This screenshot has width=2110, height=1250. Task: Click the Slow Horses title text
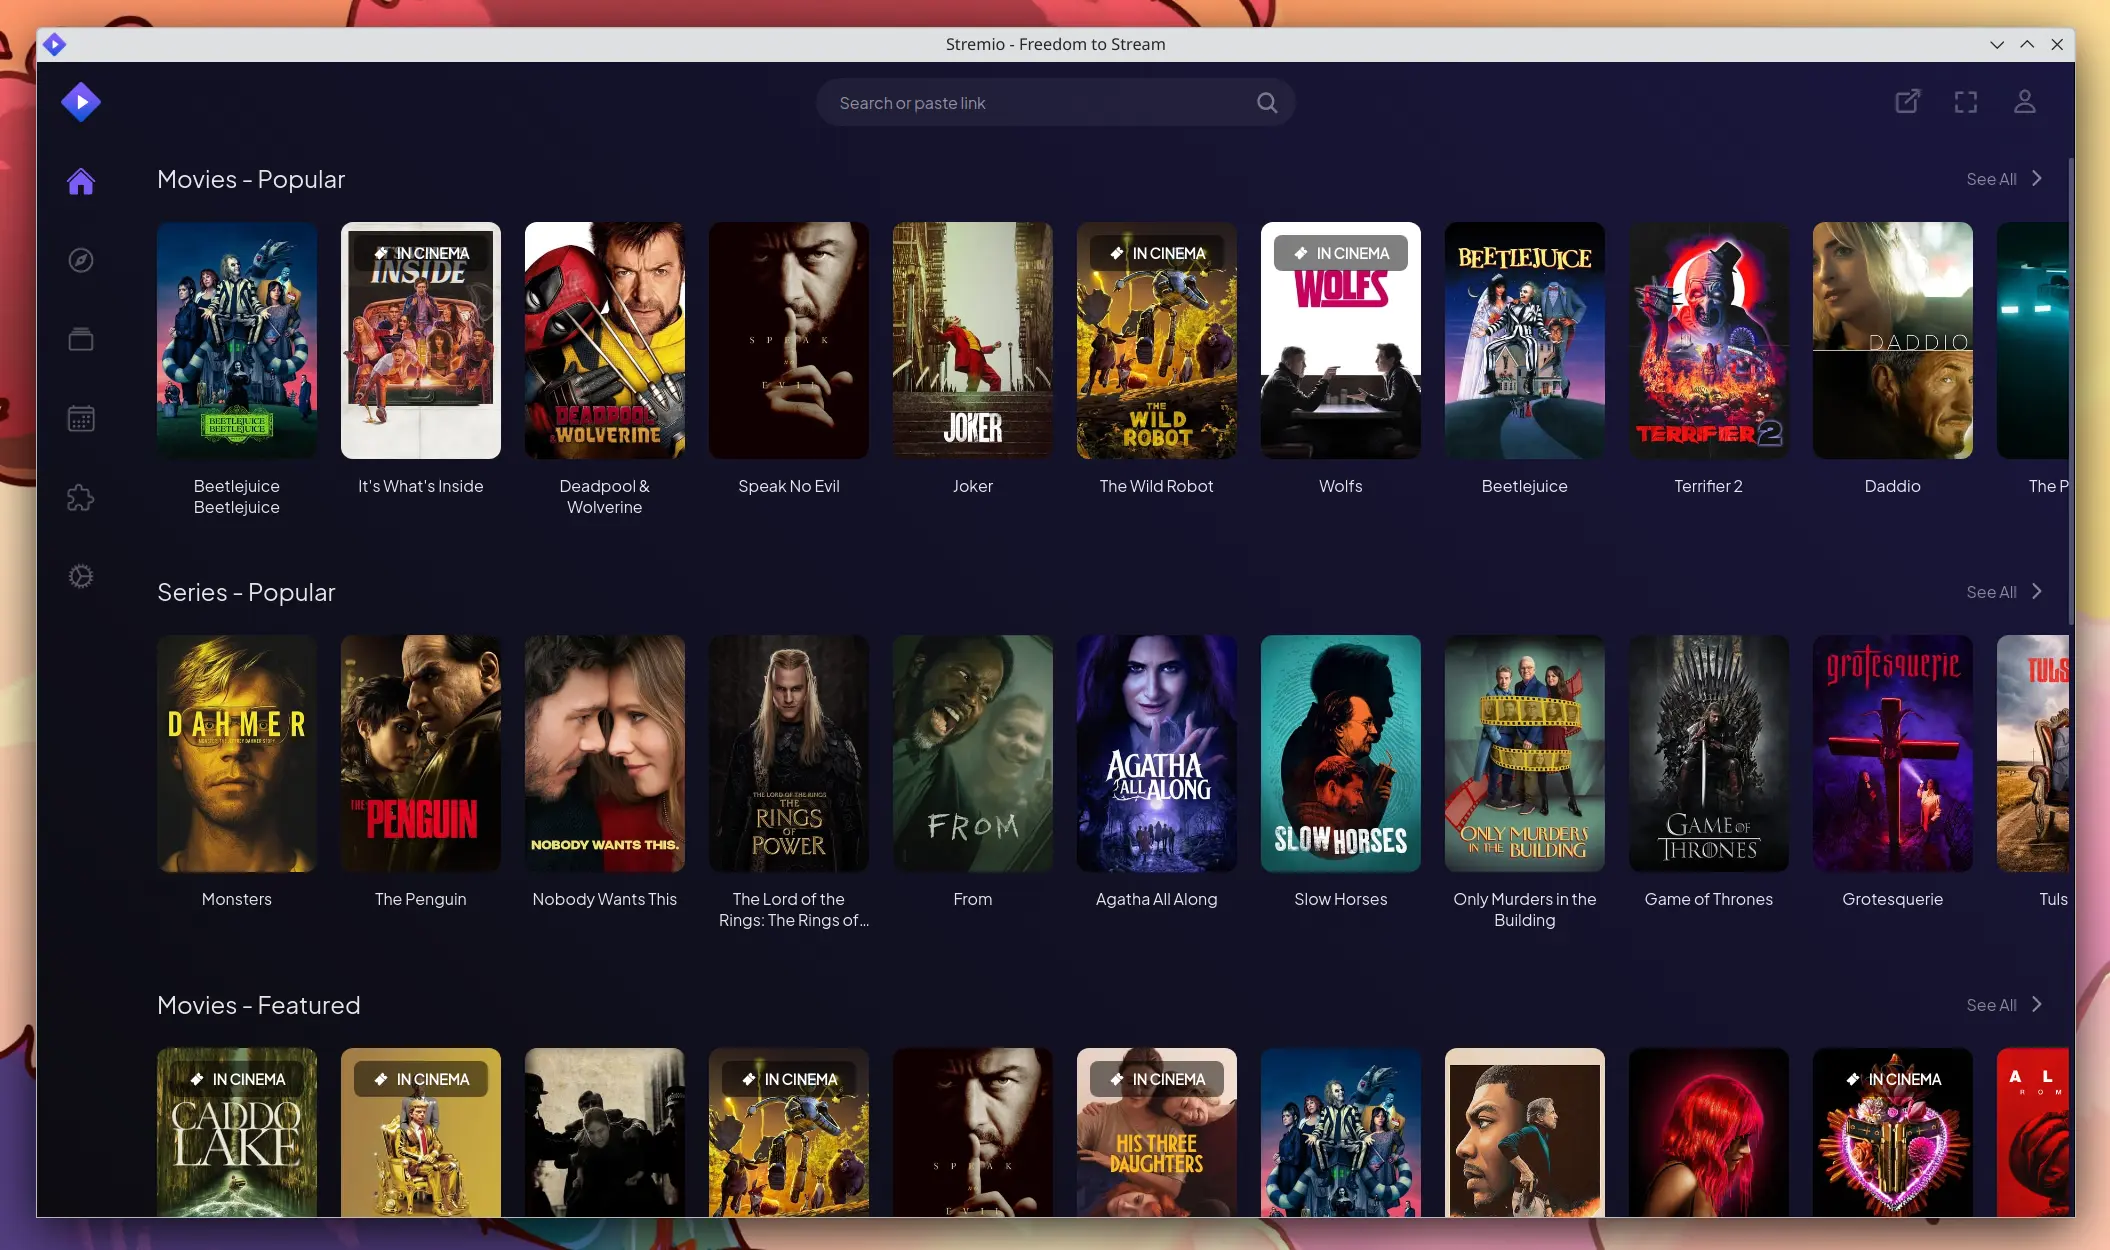[x=1341, y=899]
